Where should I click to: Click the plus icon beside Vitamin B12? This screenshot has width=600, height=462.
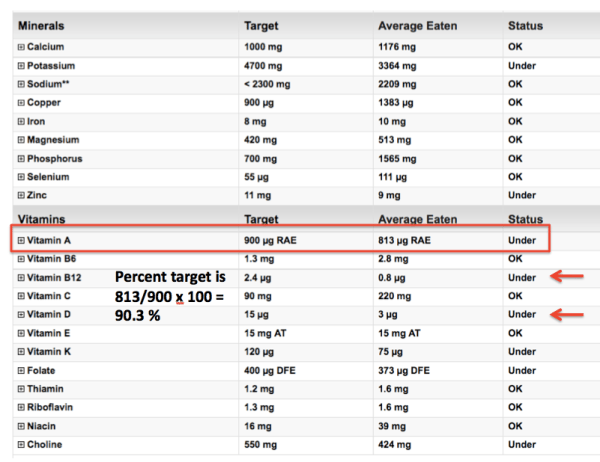pos(21,278)
